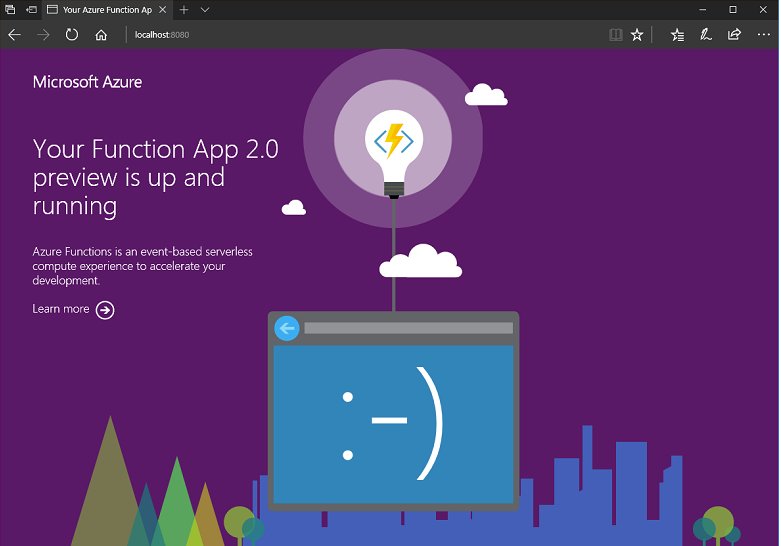Click the Azure Functions description paragraph
Image resolution: width=781 pixels, height=546 pixels.
click(x=142, y=266)
